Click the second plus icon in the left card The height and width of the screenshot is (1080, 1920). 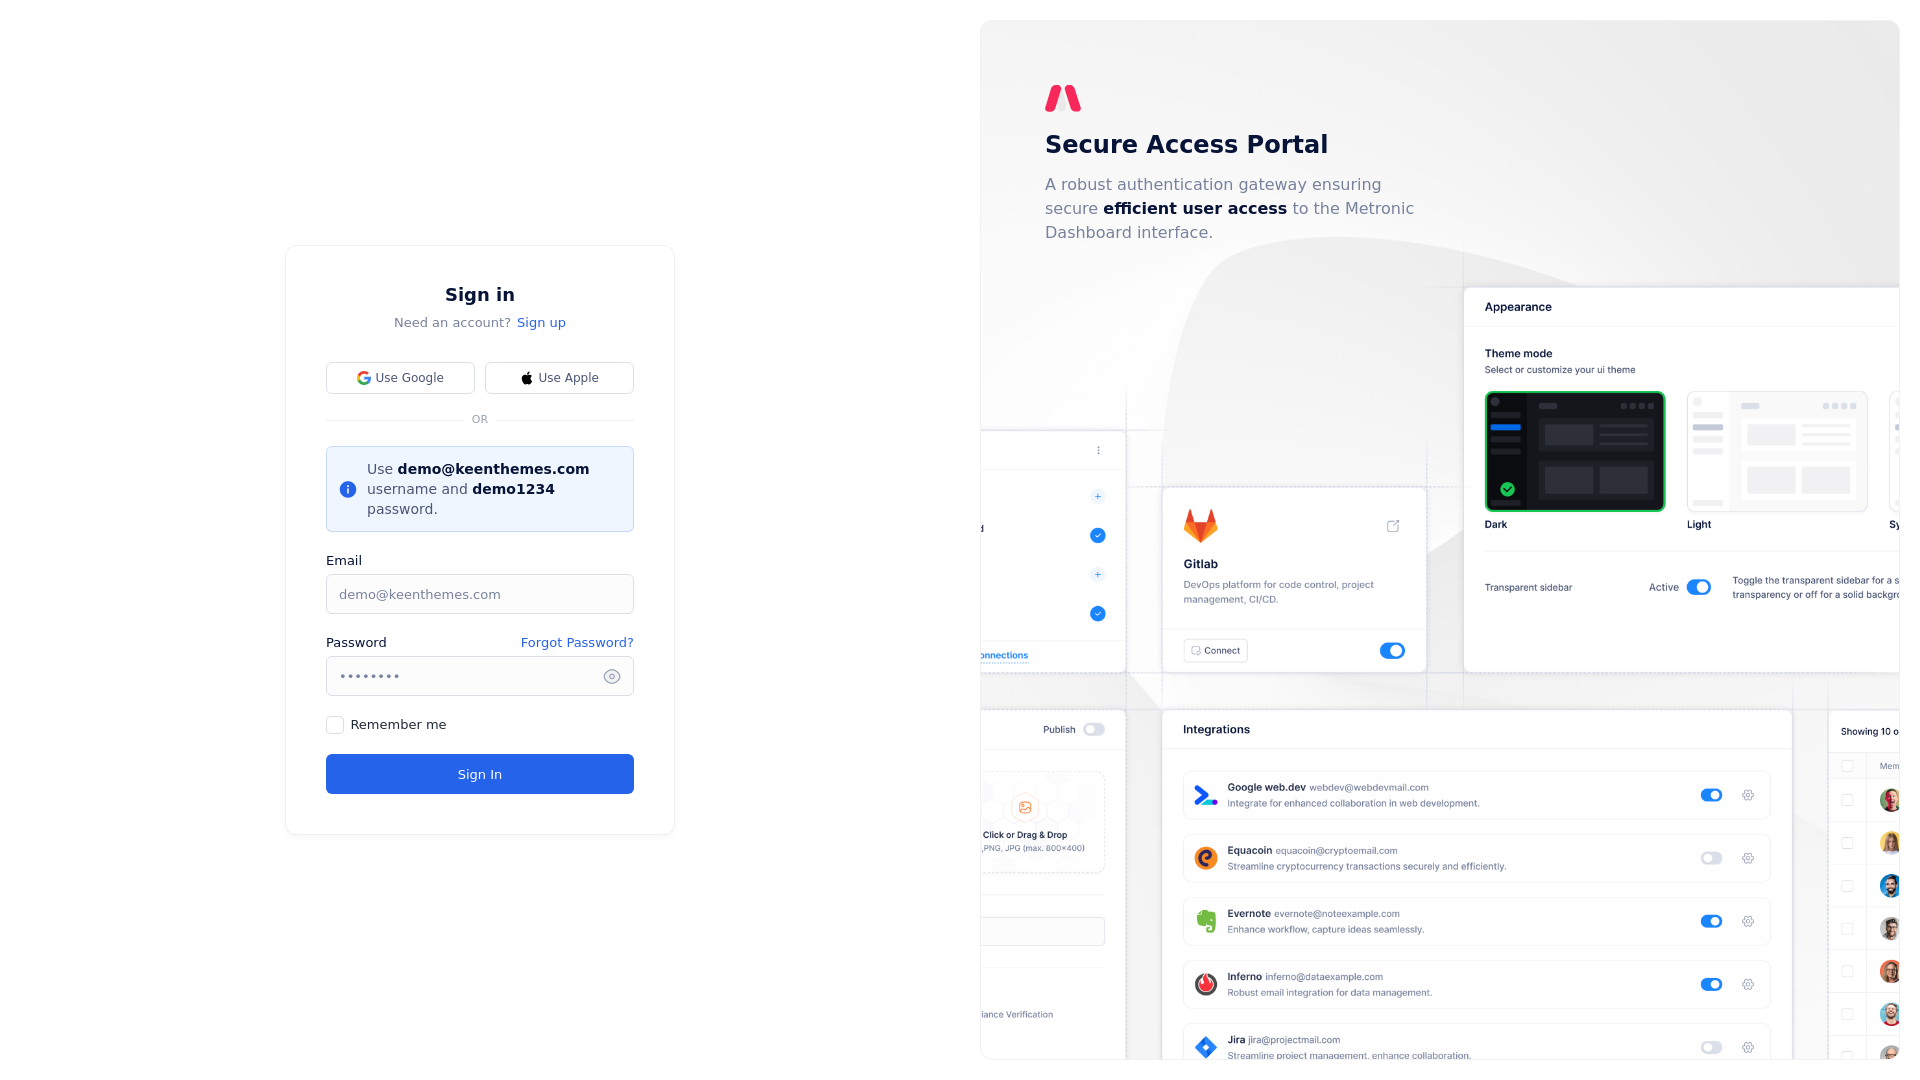[x=1098, y=574]
